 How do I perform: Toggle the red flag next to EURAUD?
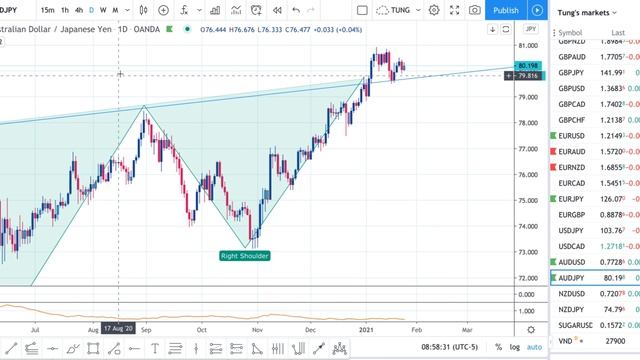tap(553, 151)
